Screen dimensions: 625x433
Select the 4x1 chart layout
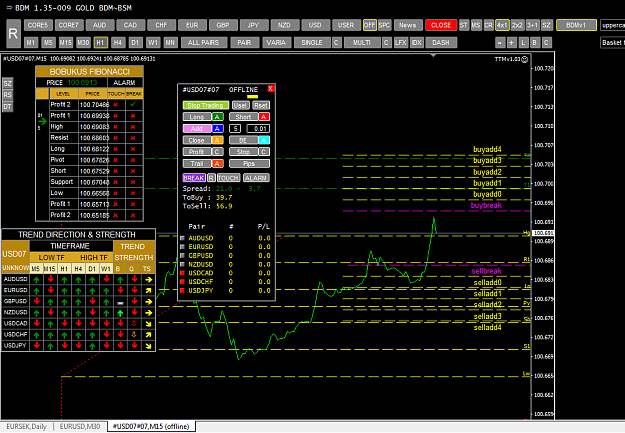pos(502,25)
